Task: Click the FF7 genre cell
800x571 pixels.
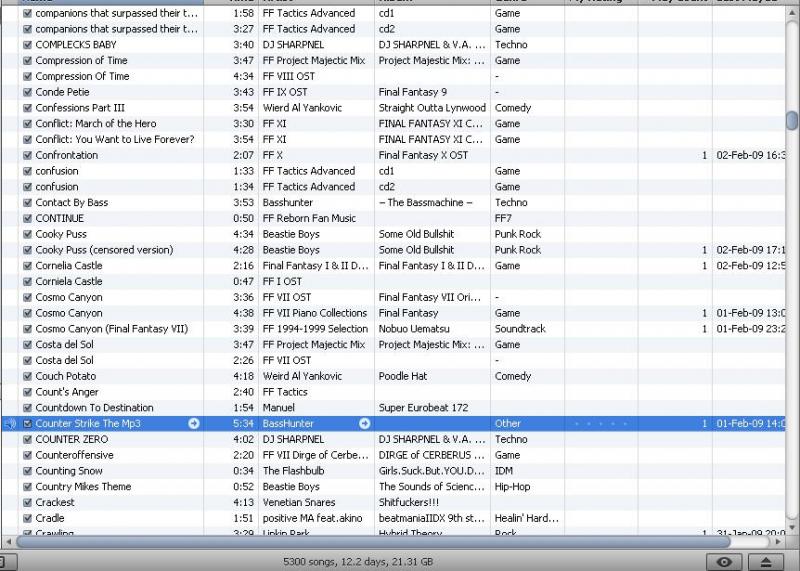Action: [x=503, y=218]
